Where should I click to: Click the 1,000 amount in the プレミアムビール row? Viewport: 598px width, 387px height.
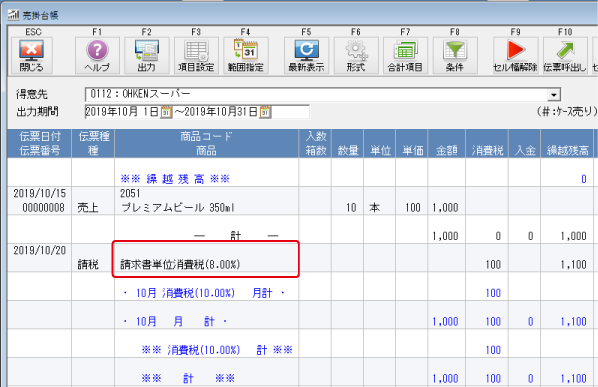[445, 208]
